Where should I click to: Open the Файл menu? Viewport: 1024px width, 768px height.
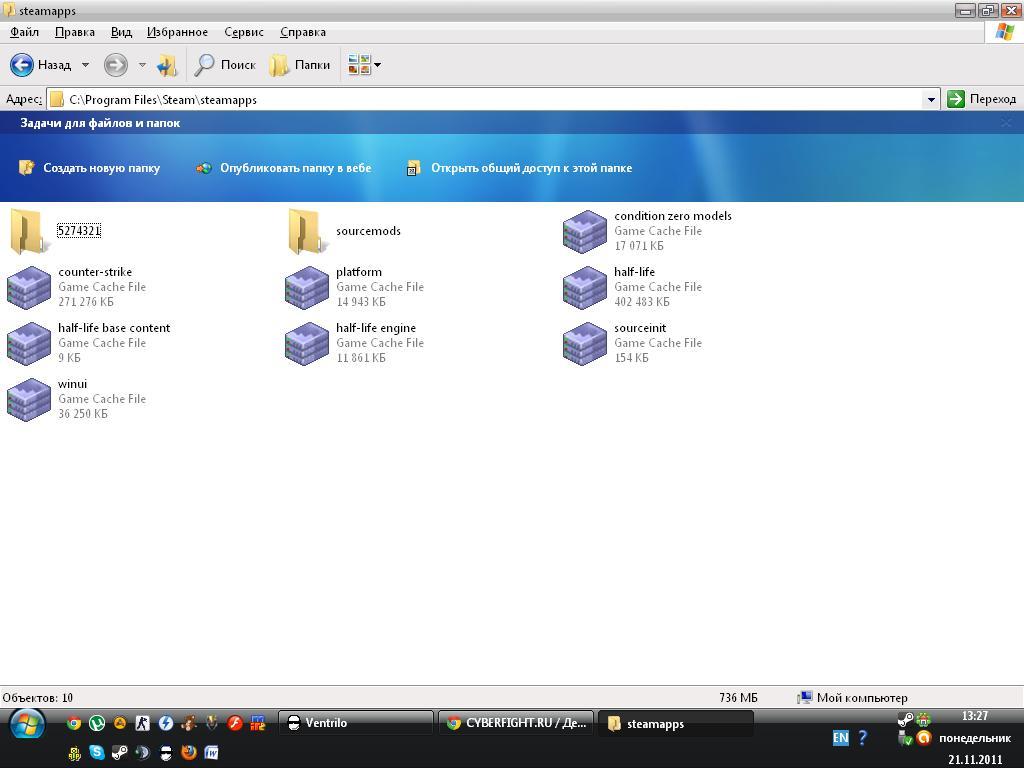[24, 32]
